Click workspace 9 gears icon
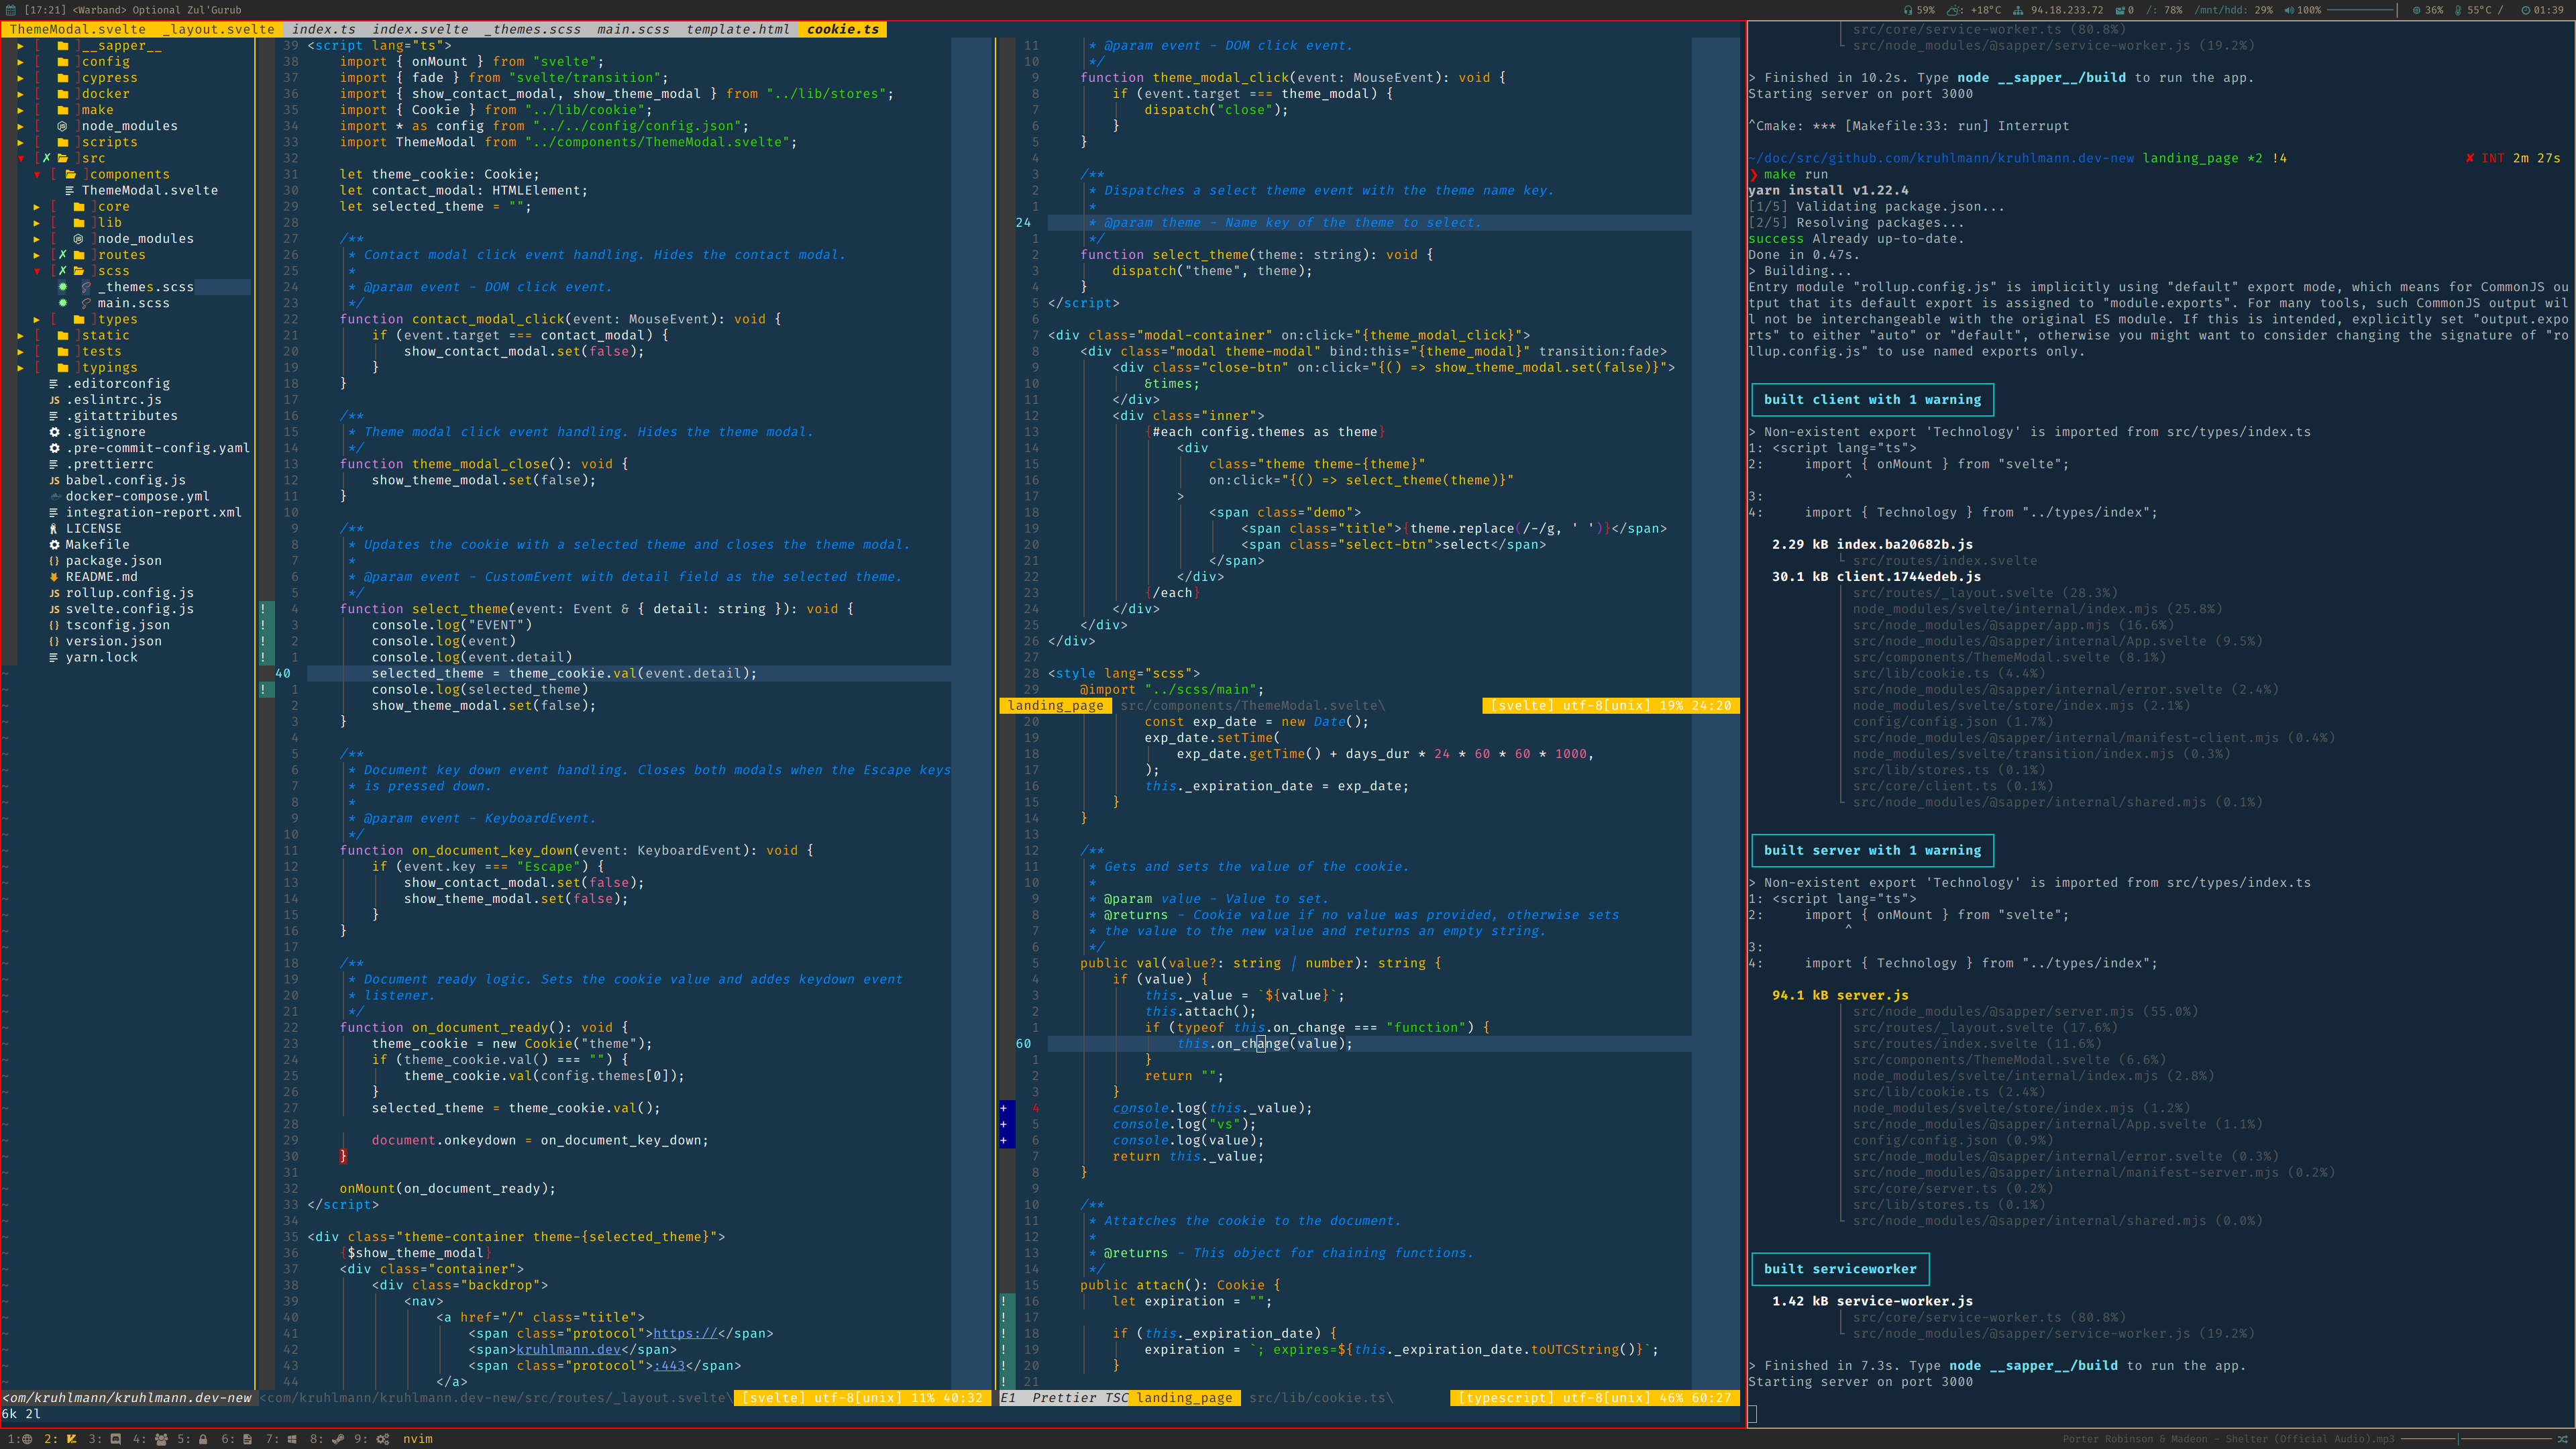The image size is (2576, 1449). click(383, 1439)
